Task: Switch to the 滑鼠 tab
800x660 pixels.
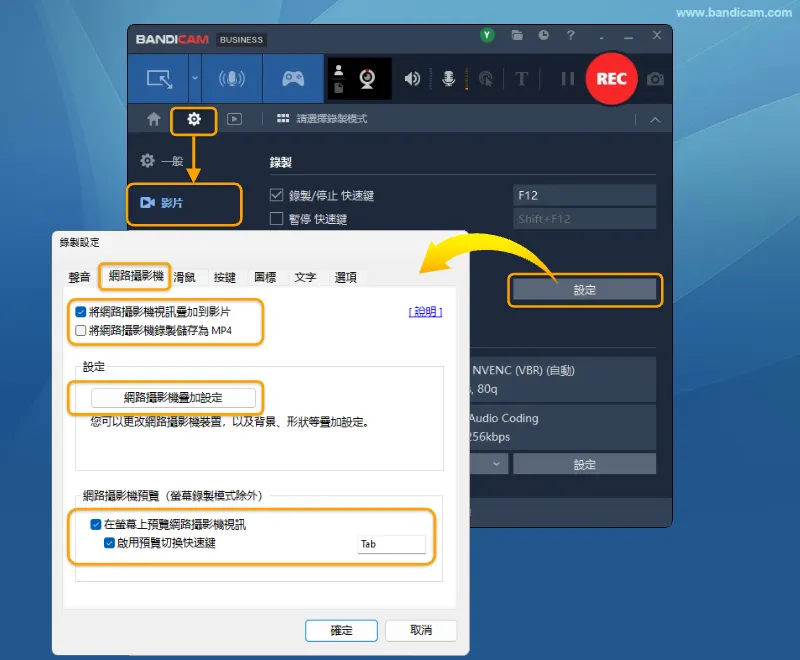Action: tap(184, 277)
